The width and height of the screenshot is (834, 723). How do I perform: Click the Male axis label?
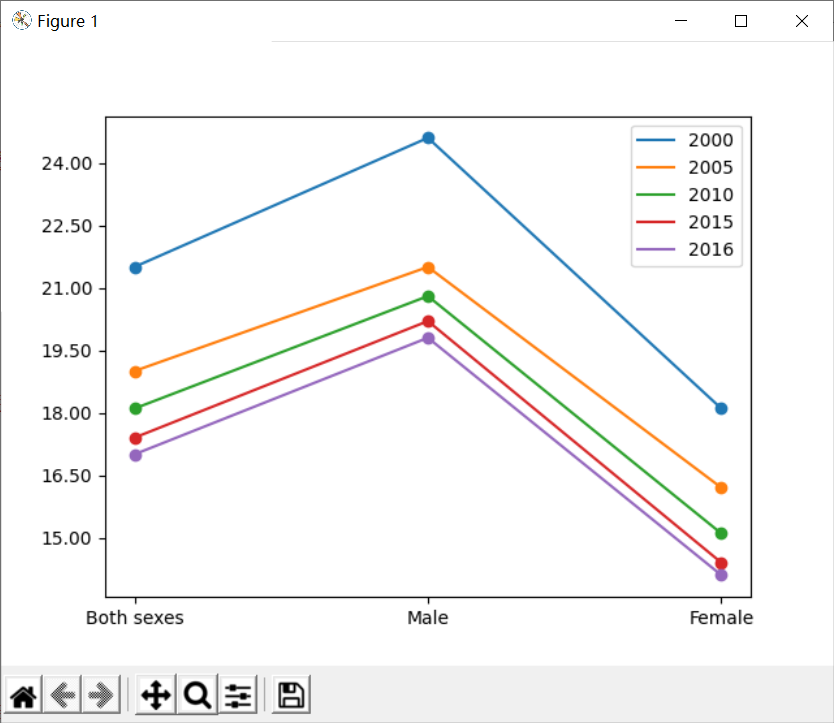[428, 618]
